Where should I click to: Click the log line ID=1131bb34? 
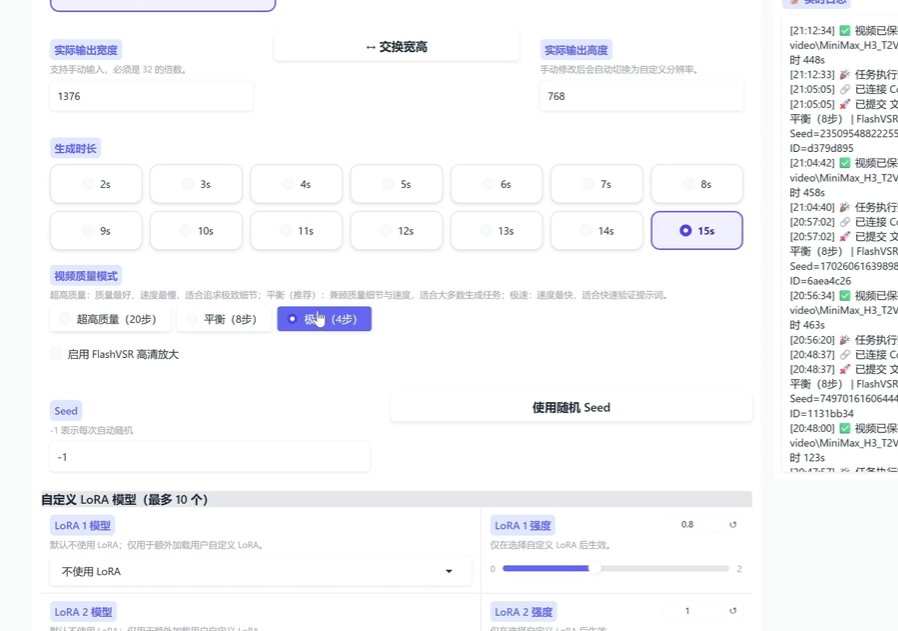coord(821,413)
